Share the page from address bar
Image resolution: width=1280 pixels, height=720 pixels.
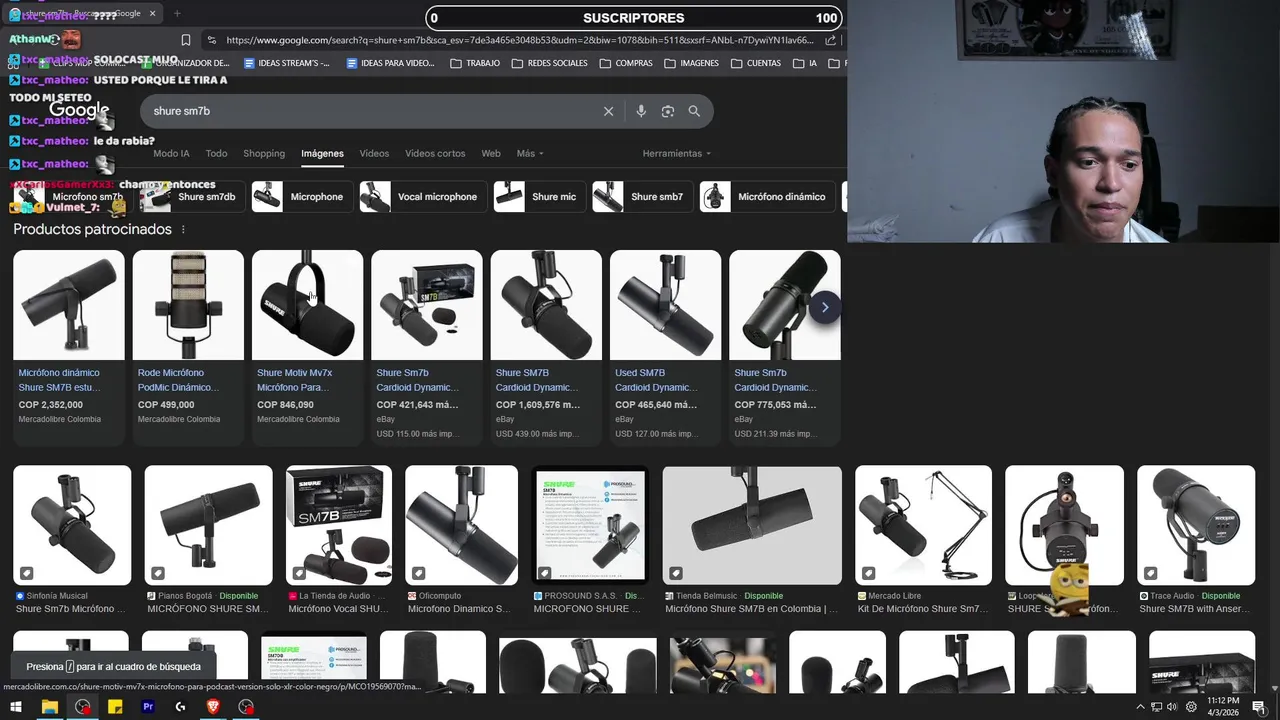[x=831, y=40]
